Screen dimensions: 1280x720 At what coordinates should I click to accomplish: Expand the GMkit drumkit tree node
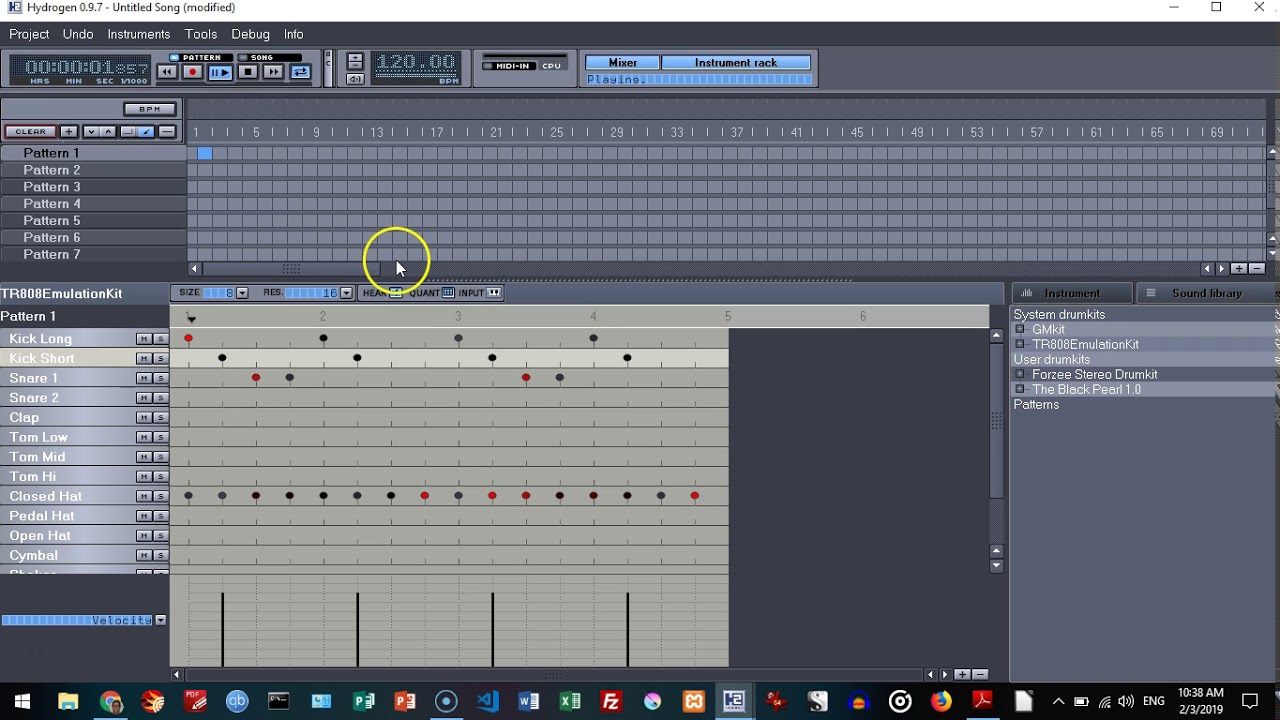(1020, 329)
